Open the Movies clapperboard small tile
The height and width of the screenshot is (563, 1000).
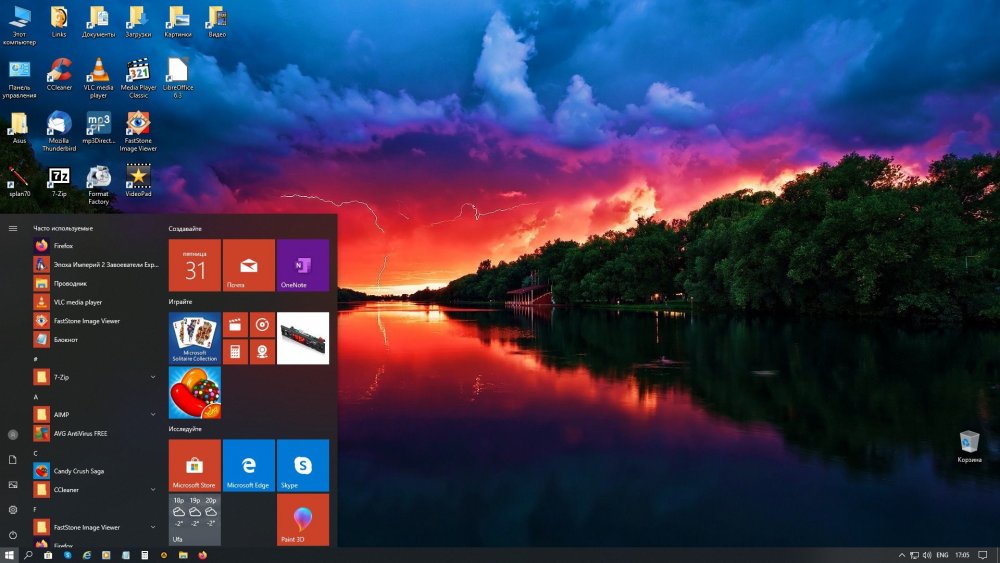pyautogui.click(x=235, y=325)
